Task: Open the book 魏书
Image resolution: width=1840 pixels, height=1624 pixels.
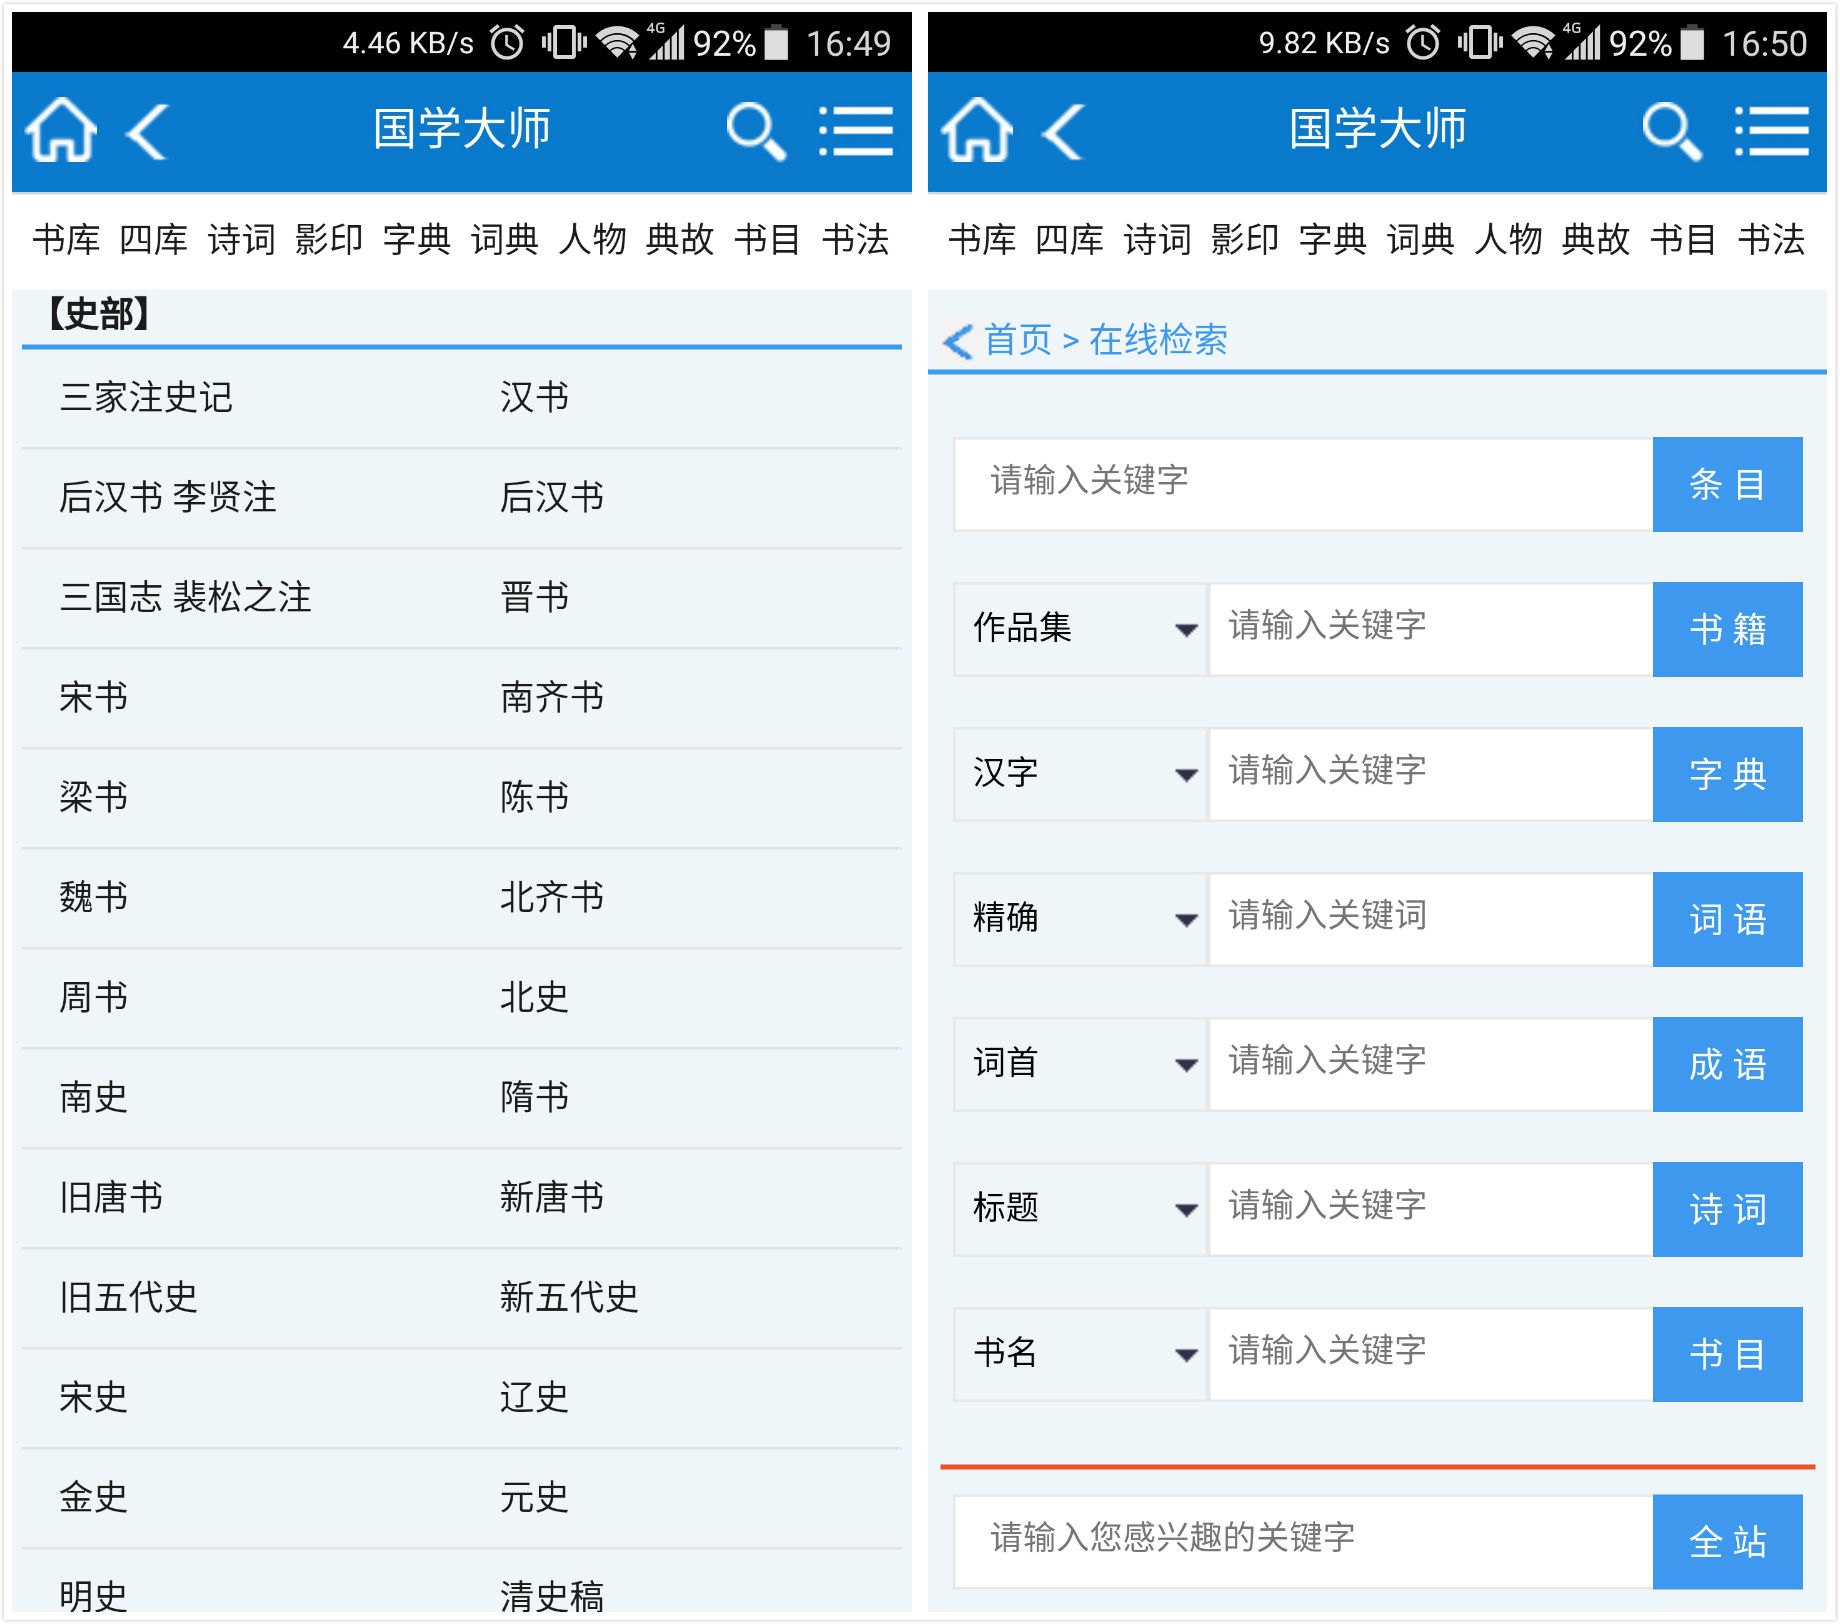Action: (93, 898)
